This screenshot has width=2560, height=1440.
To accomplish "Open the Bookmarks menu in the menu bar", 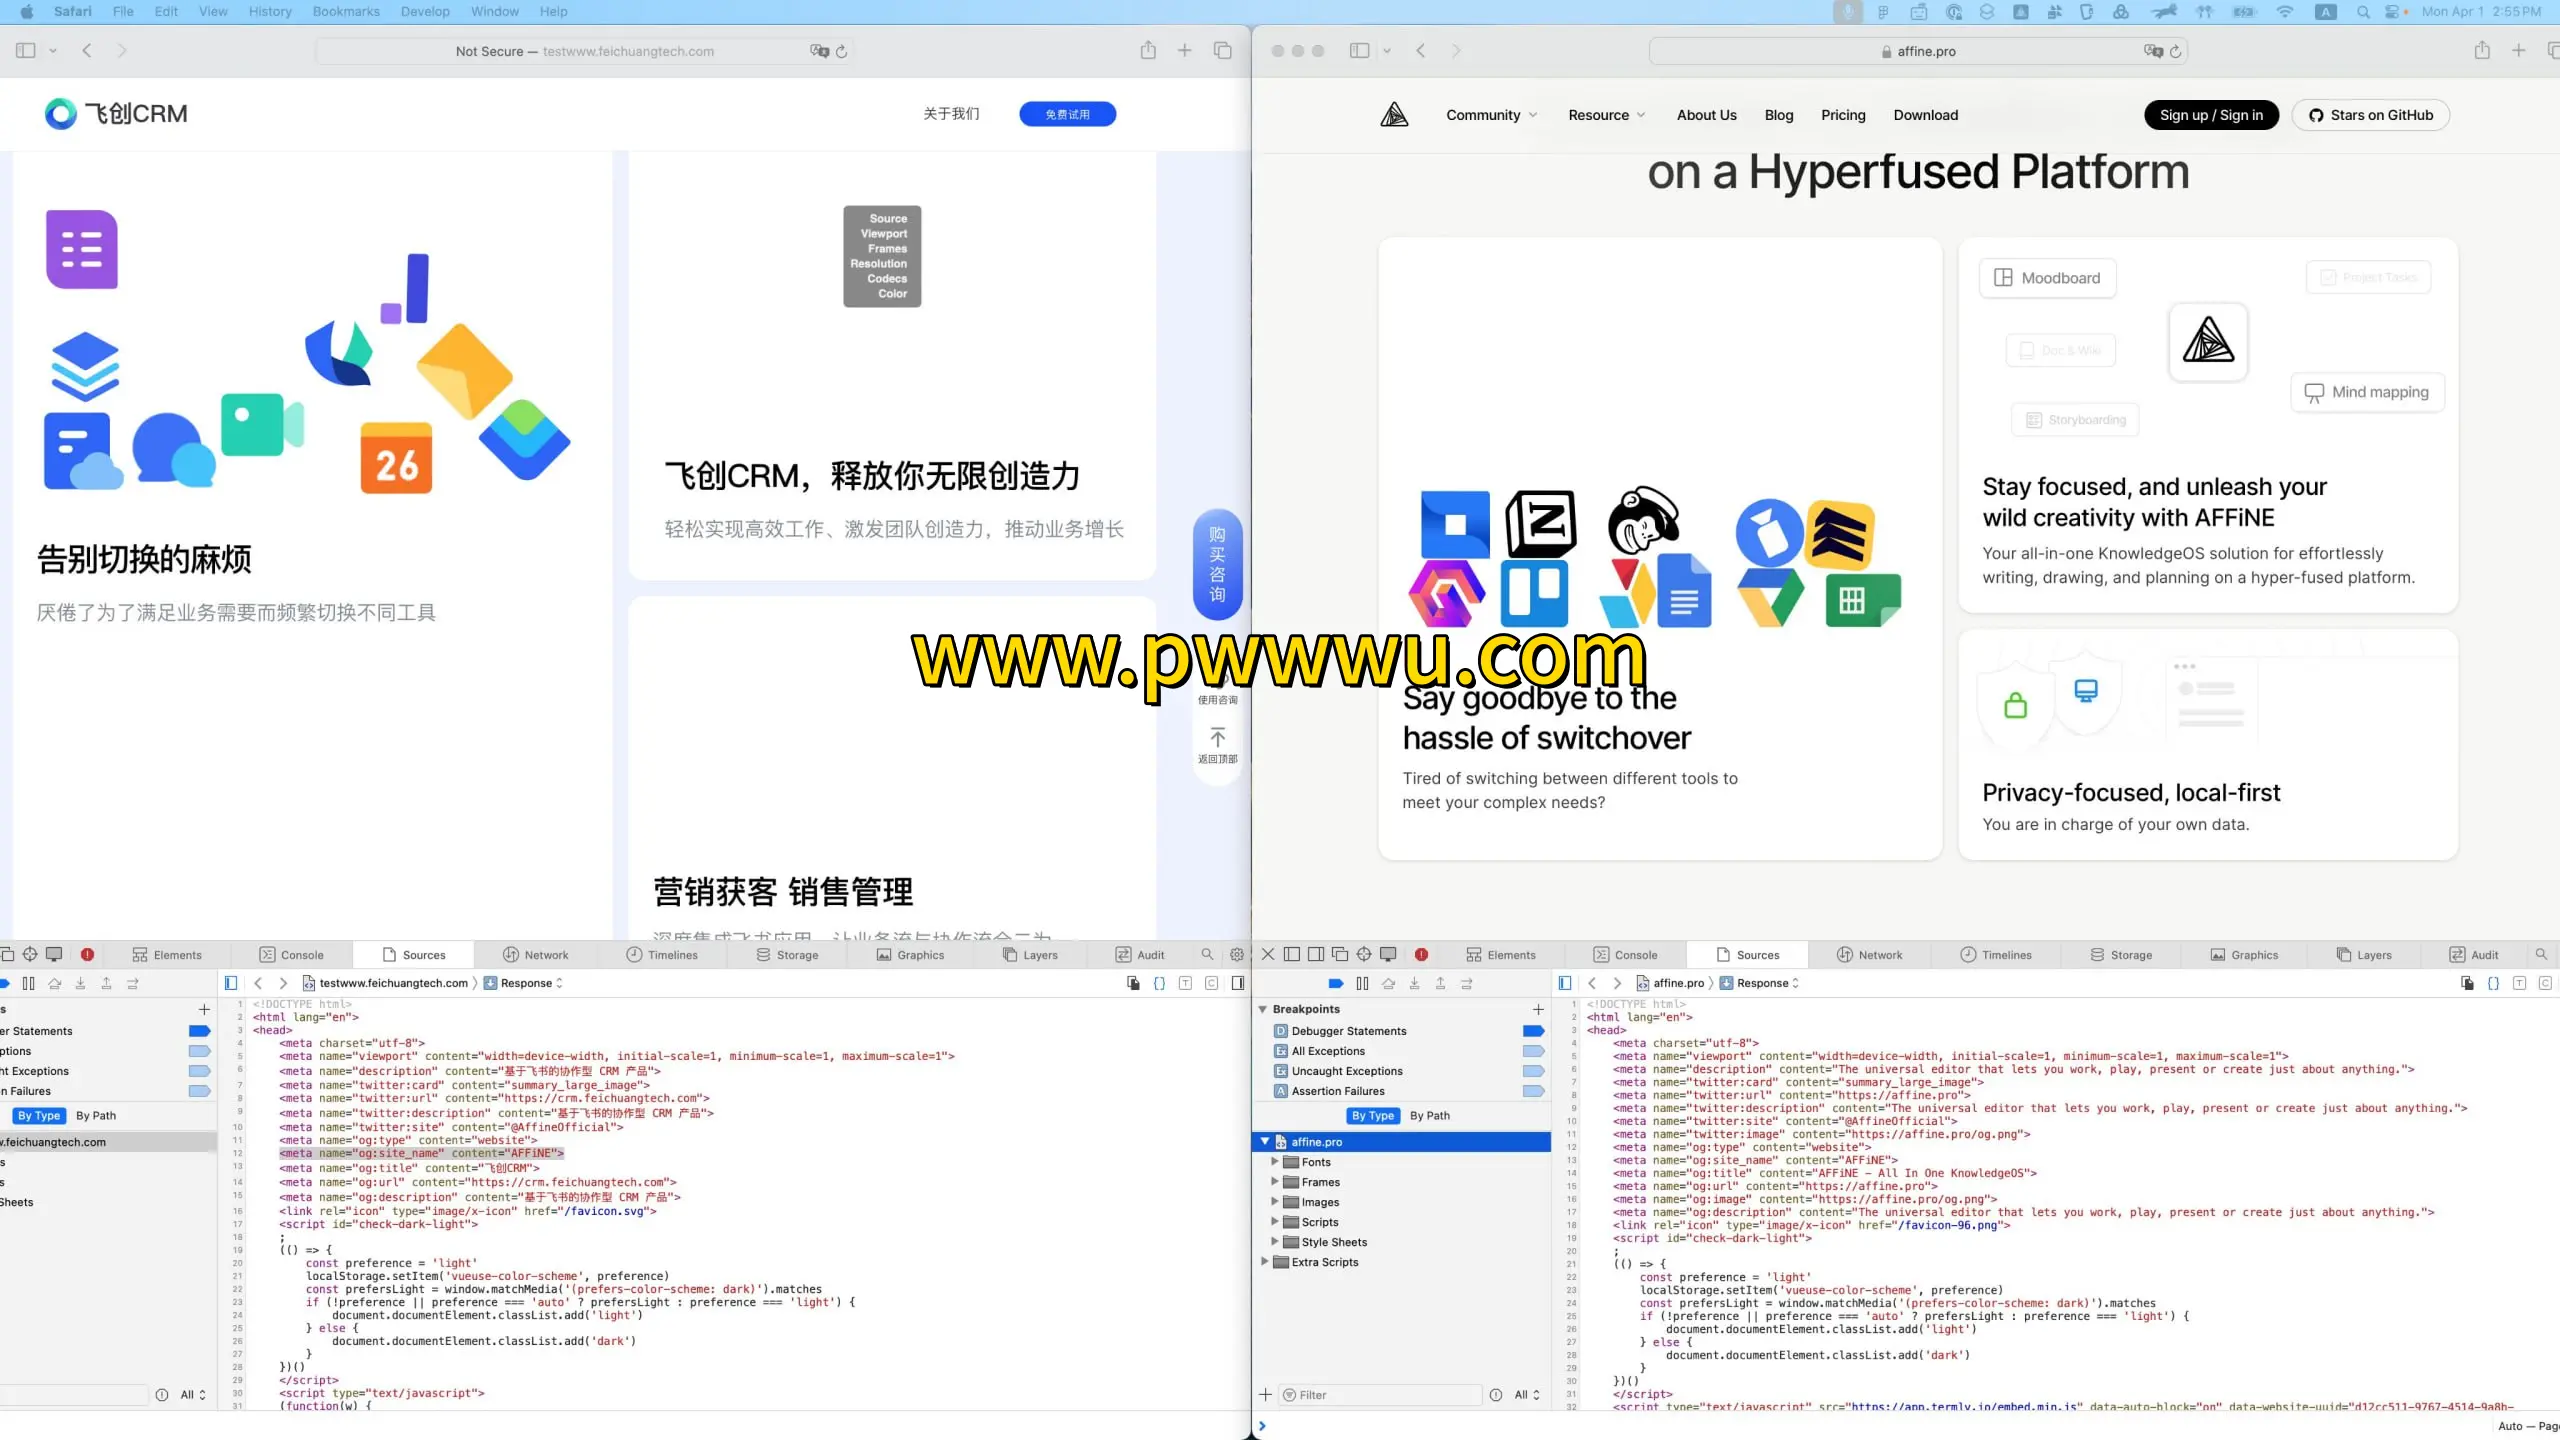I will coord(345,11).
